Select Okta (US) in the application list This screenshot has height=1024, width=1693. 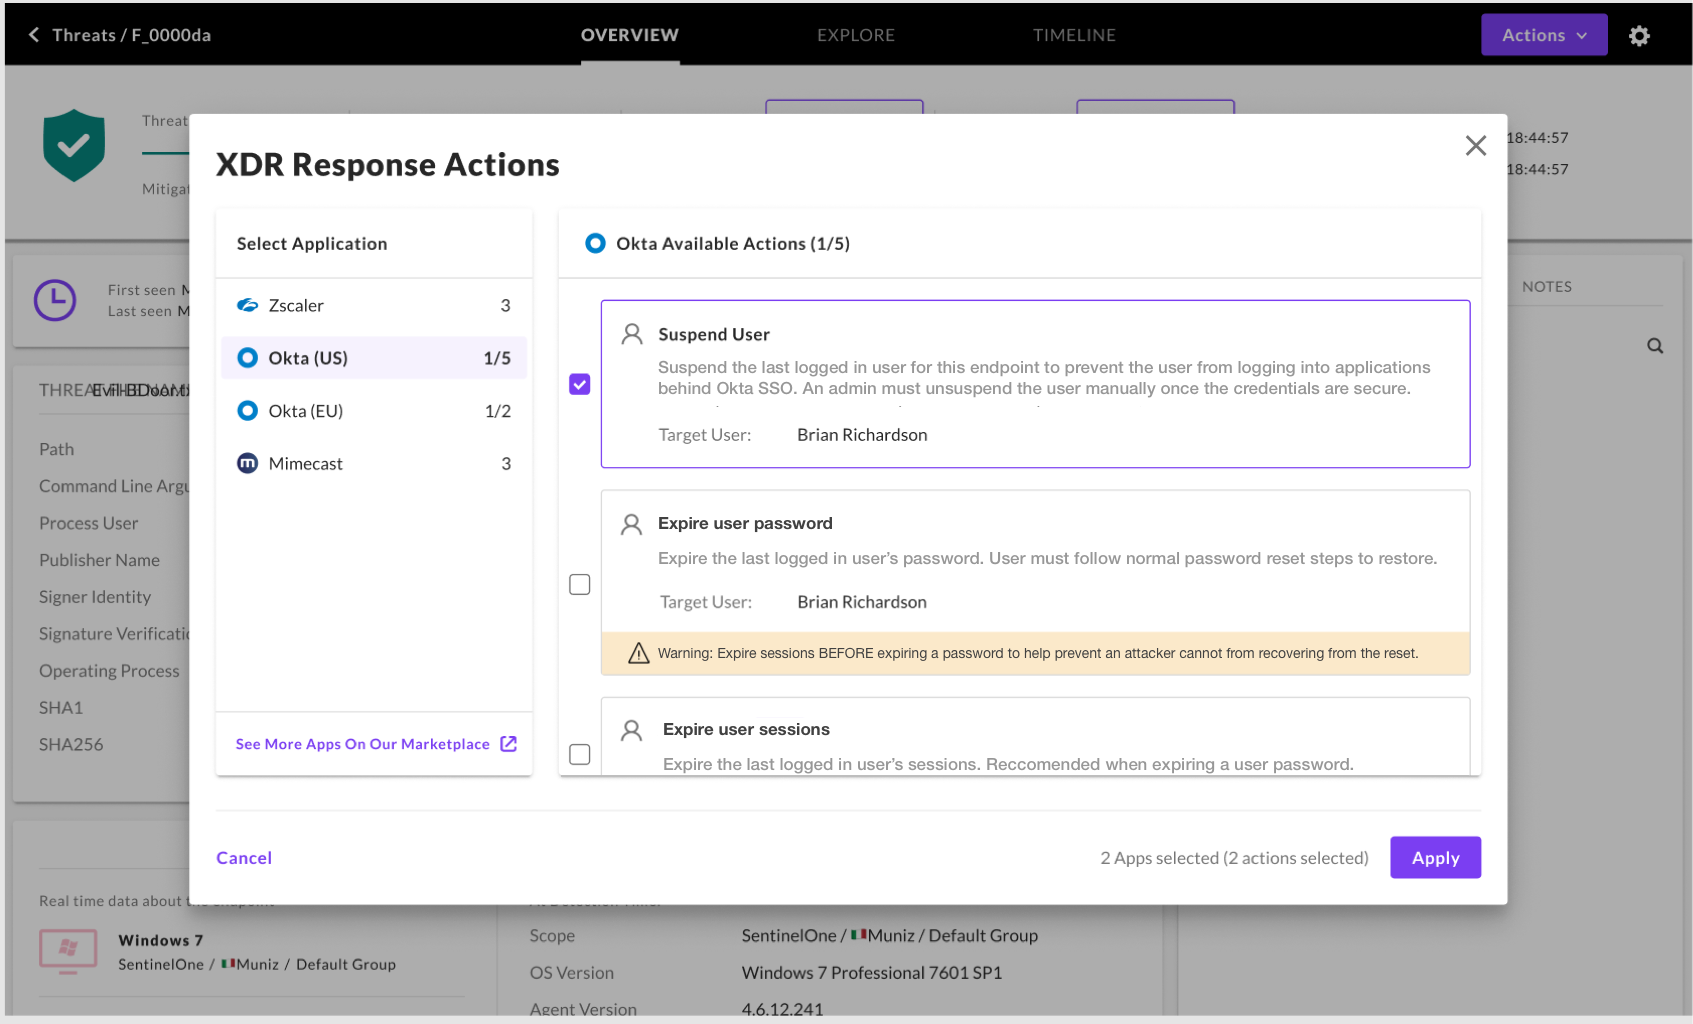374,358
